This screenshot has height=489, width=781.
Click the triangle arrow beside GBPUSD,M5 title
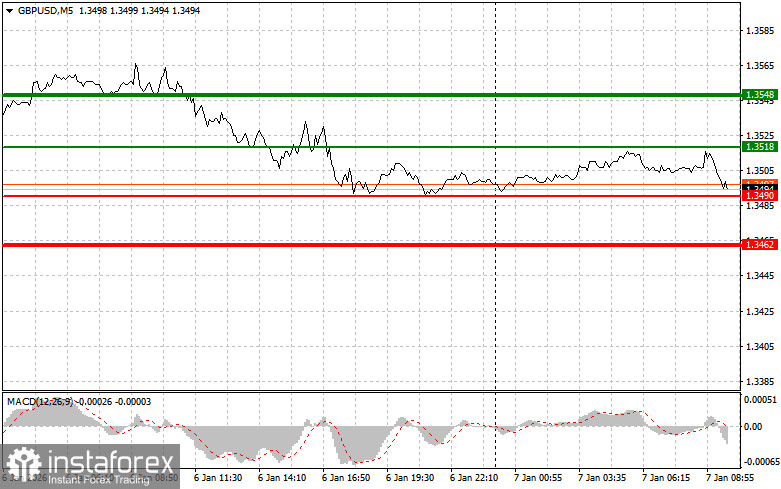point(9,10)
